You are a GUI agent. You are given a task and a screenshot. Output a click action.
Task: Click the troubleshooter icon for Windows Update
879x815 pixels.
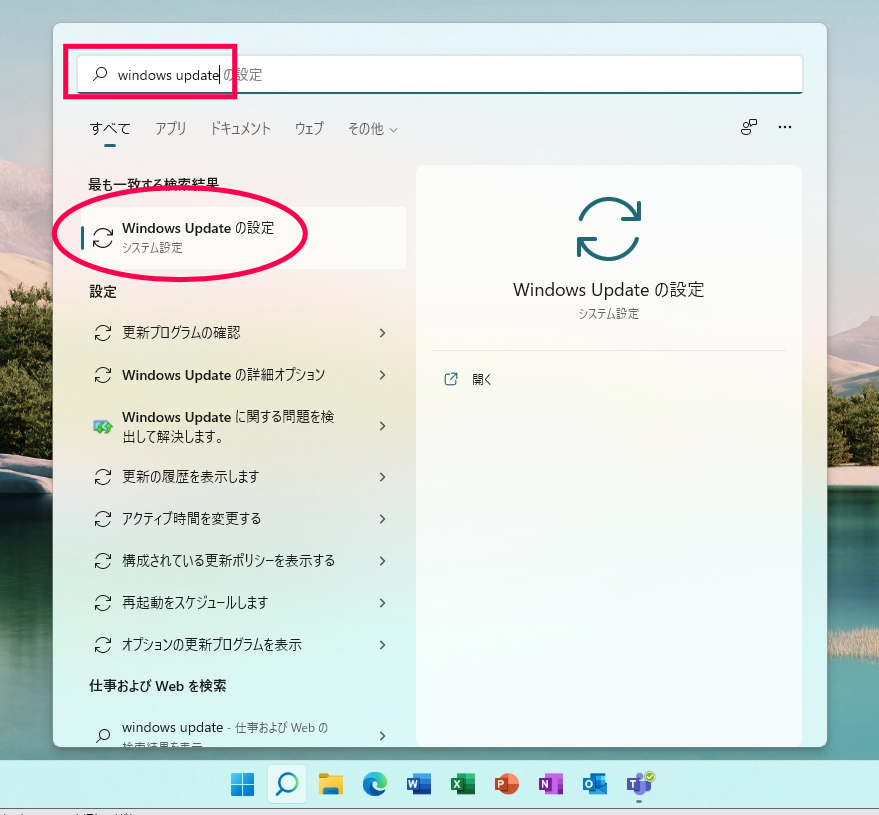point(103,427)
